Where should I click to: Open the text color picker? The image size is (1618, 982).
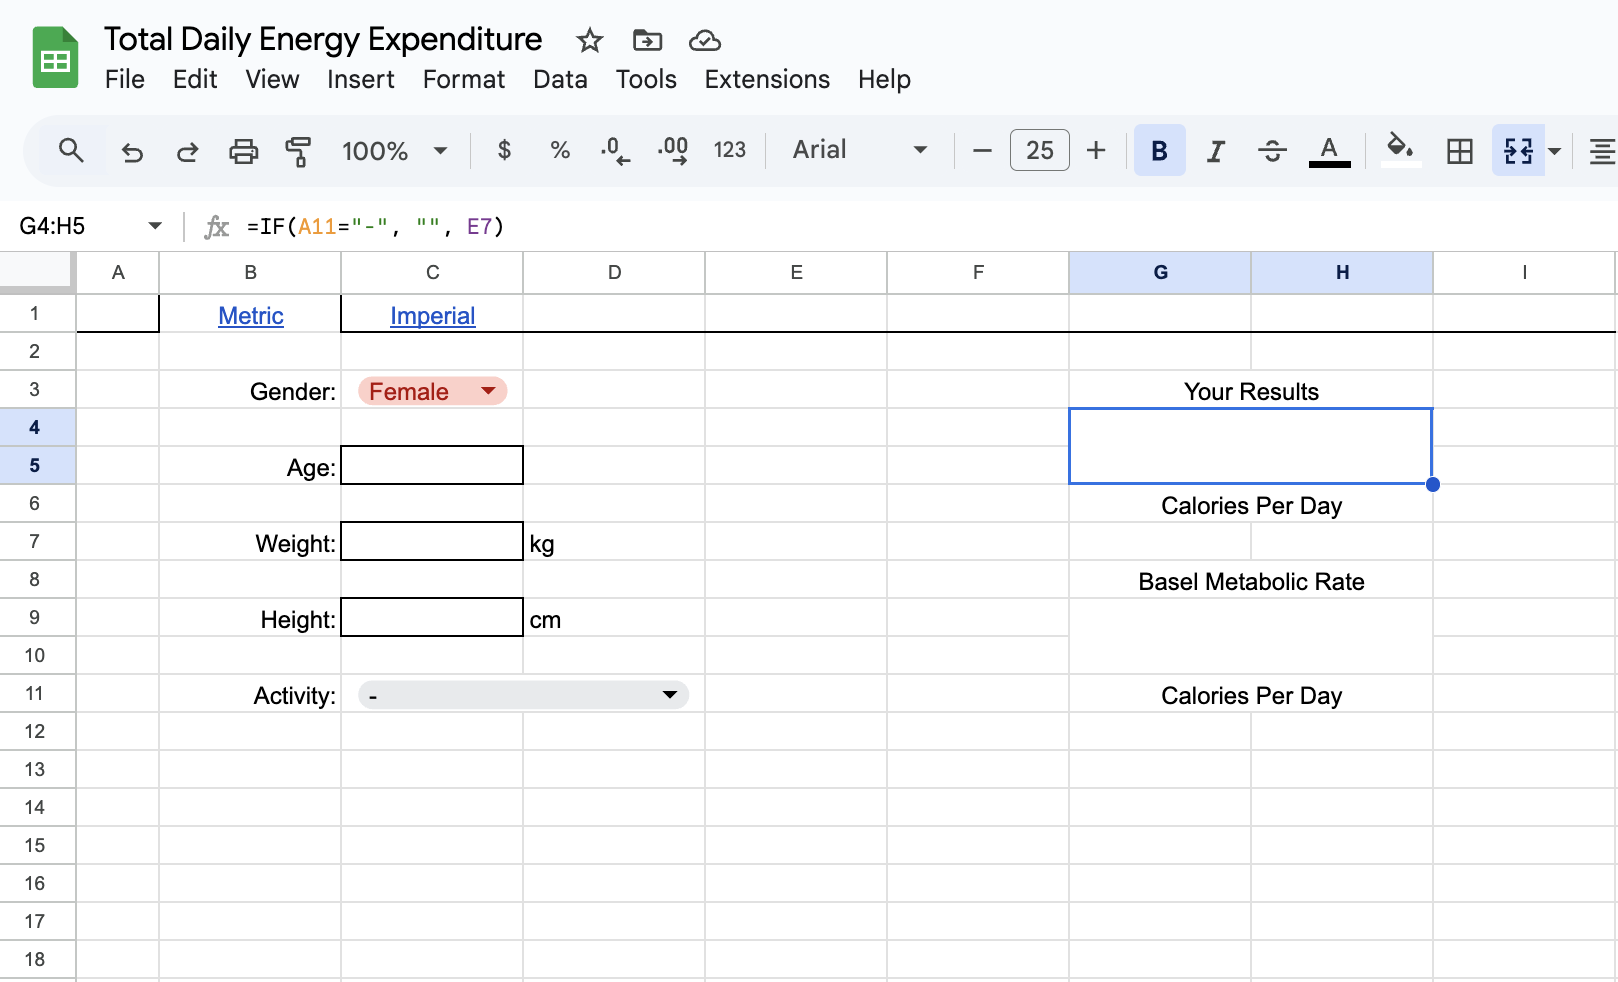[x=1329, y=151]
